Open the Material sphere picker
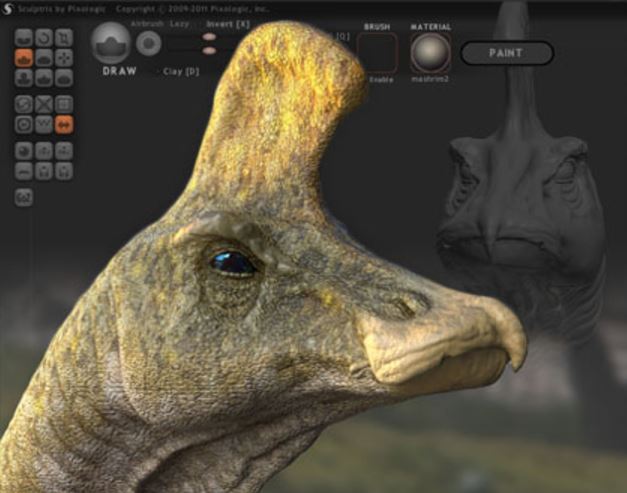The image size is (627, 493). coord(431,53)
